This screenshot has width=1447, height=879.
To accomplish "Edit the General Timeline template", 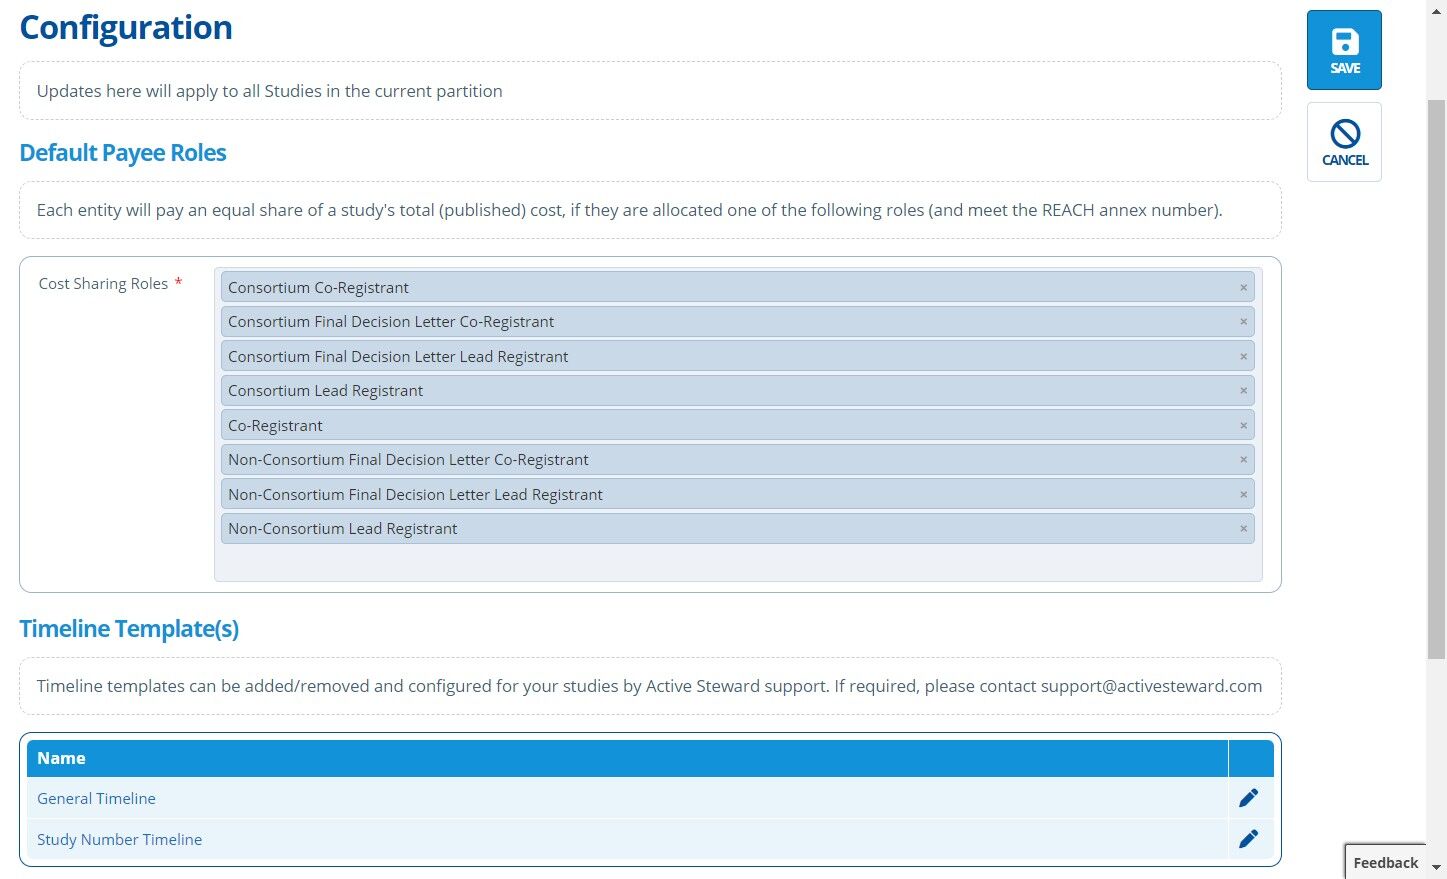I will click(1249, 798).
